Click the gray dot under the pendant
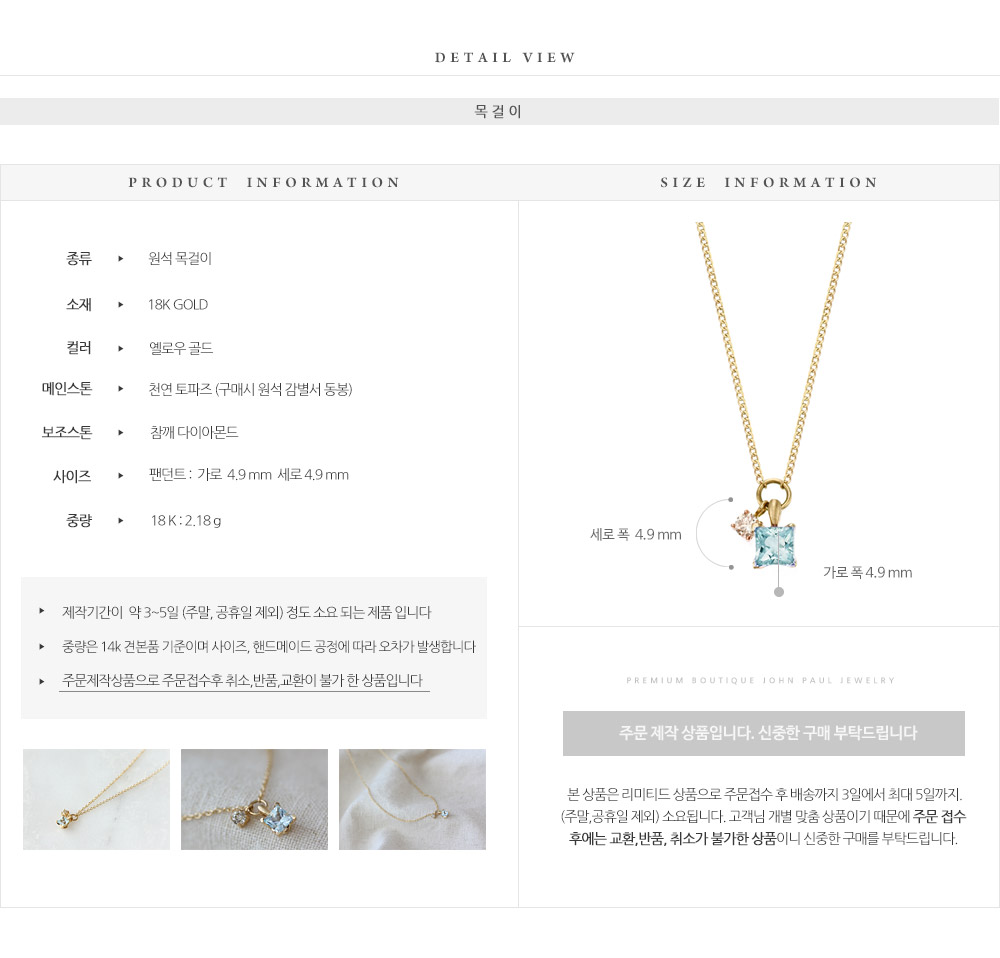This screenshot has width=1000, height=958. [779, 592]
